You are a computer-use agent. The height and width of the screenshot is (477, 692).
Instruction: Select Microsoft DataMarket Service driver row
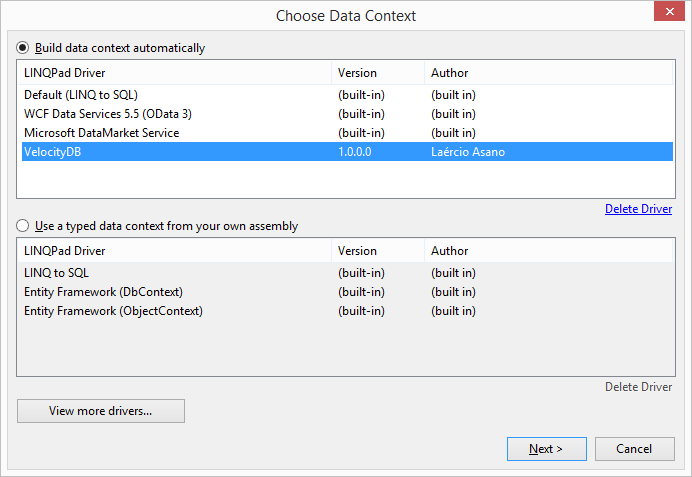[347, 133]
